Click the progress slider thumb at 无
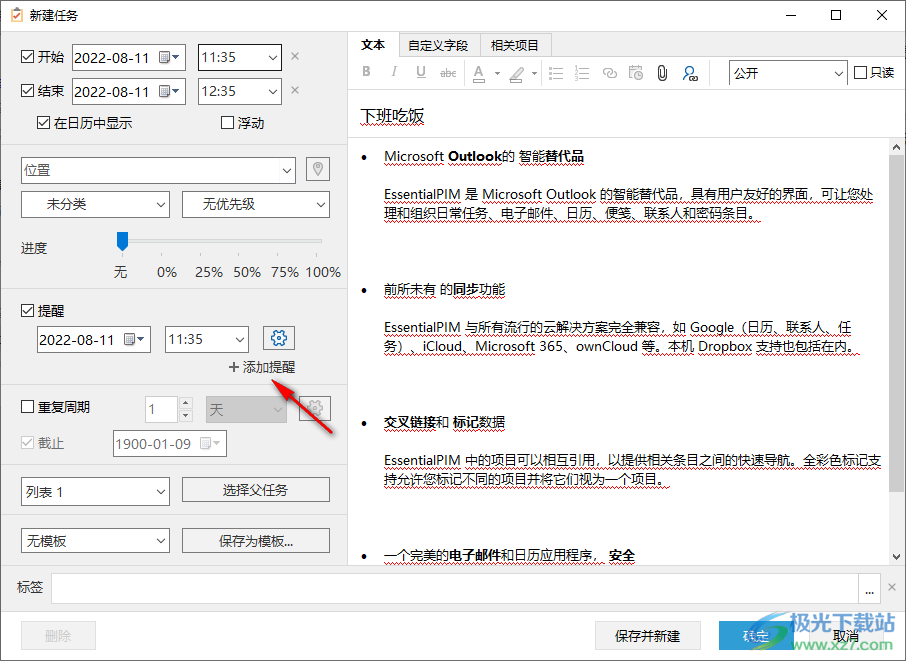Screen dimensions: 906x661 pyautogui.click(x=122, y=241)
